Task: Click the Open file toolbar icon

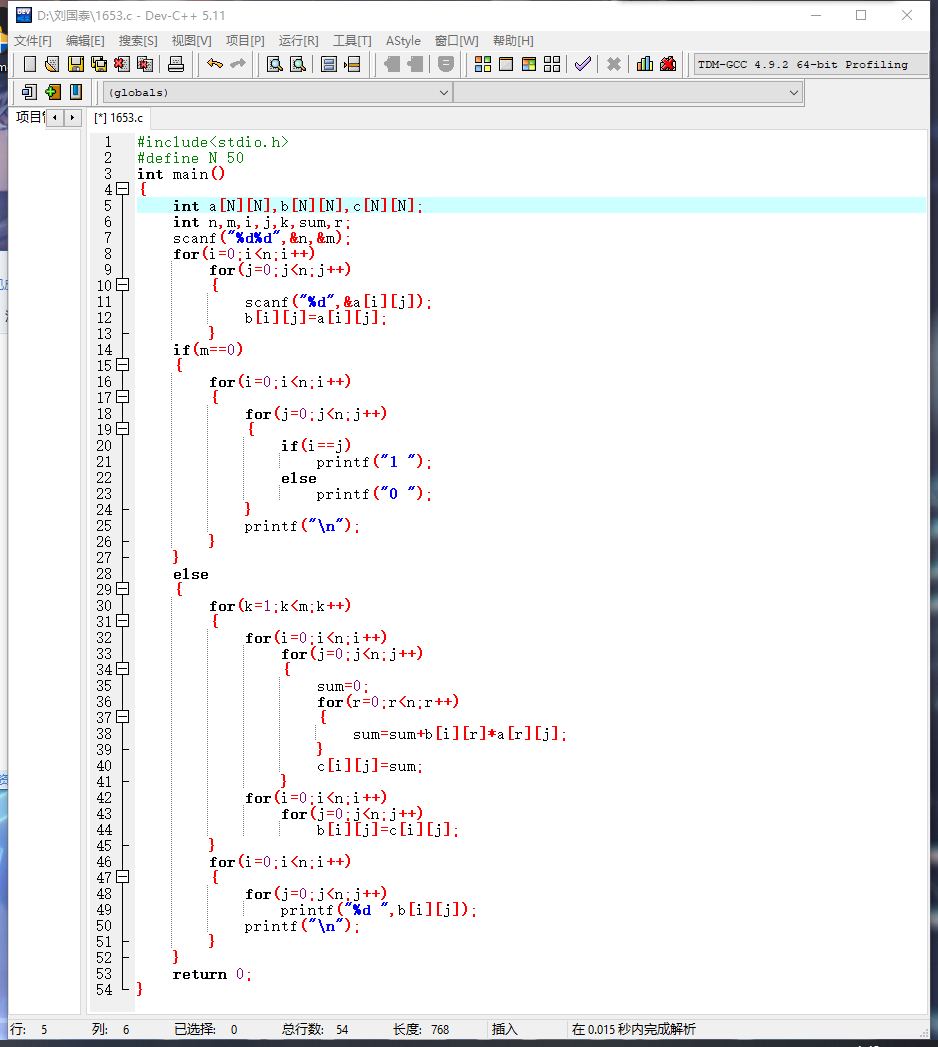Action: point(52,64)
